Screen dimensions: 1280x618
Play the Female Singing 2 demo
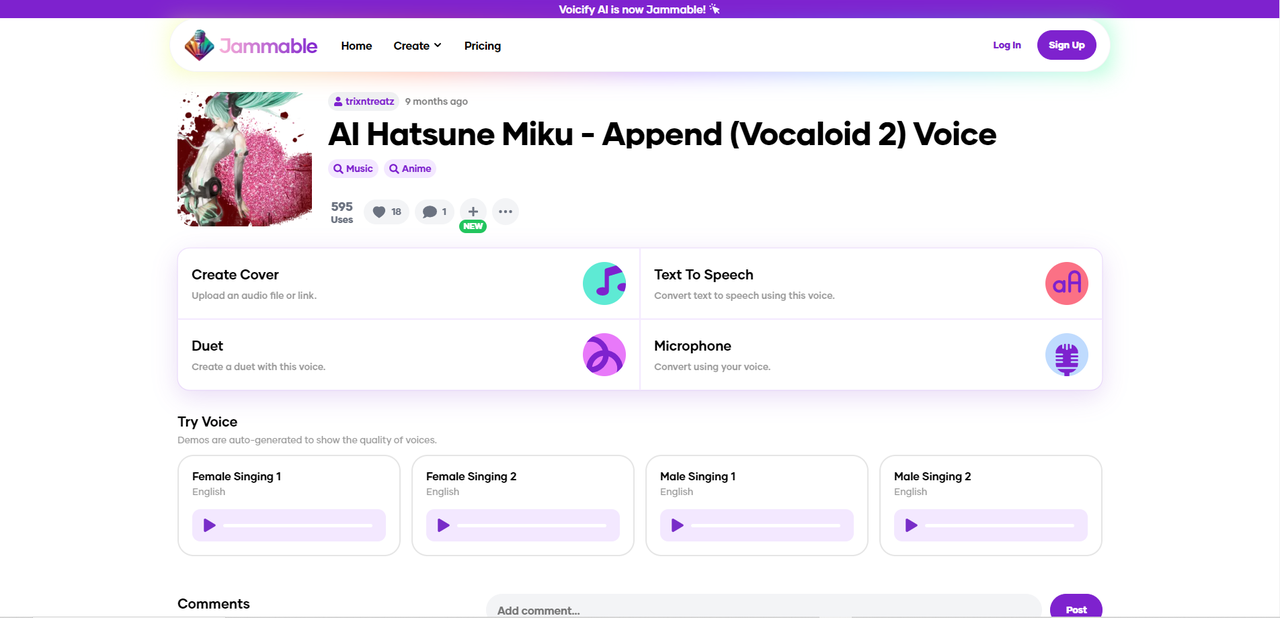[443, 525]
